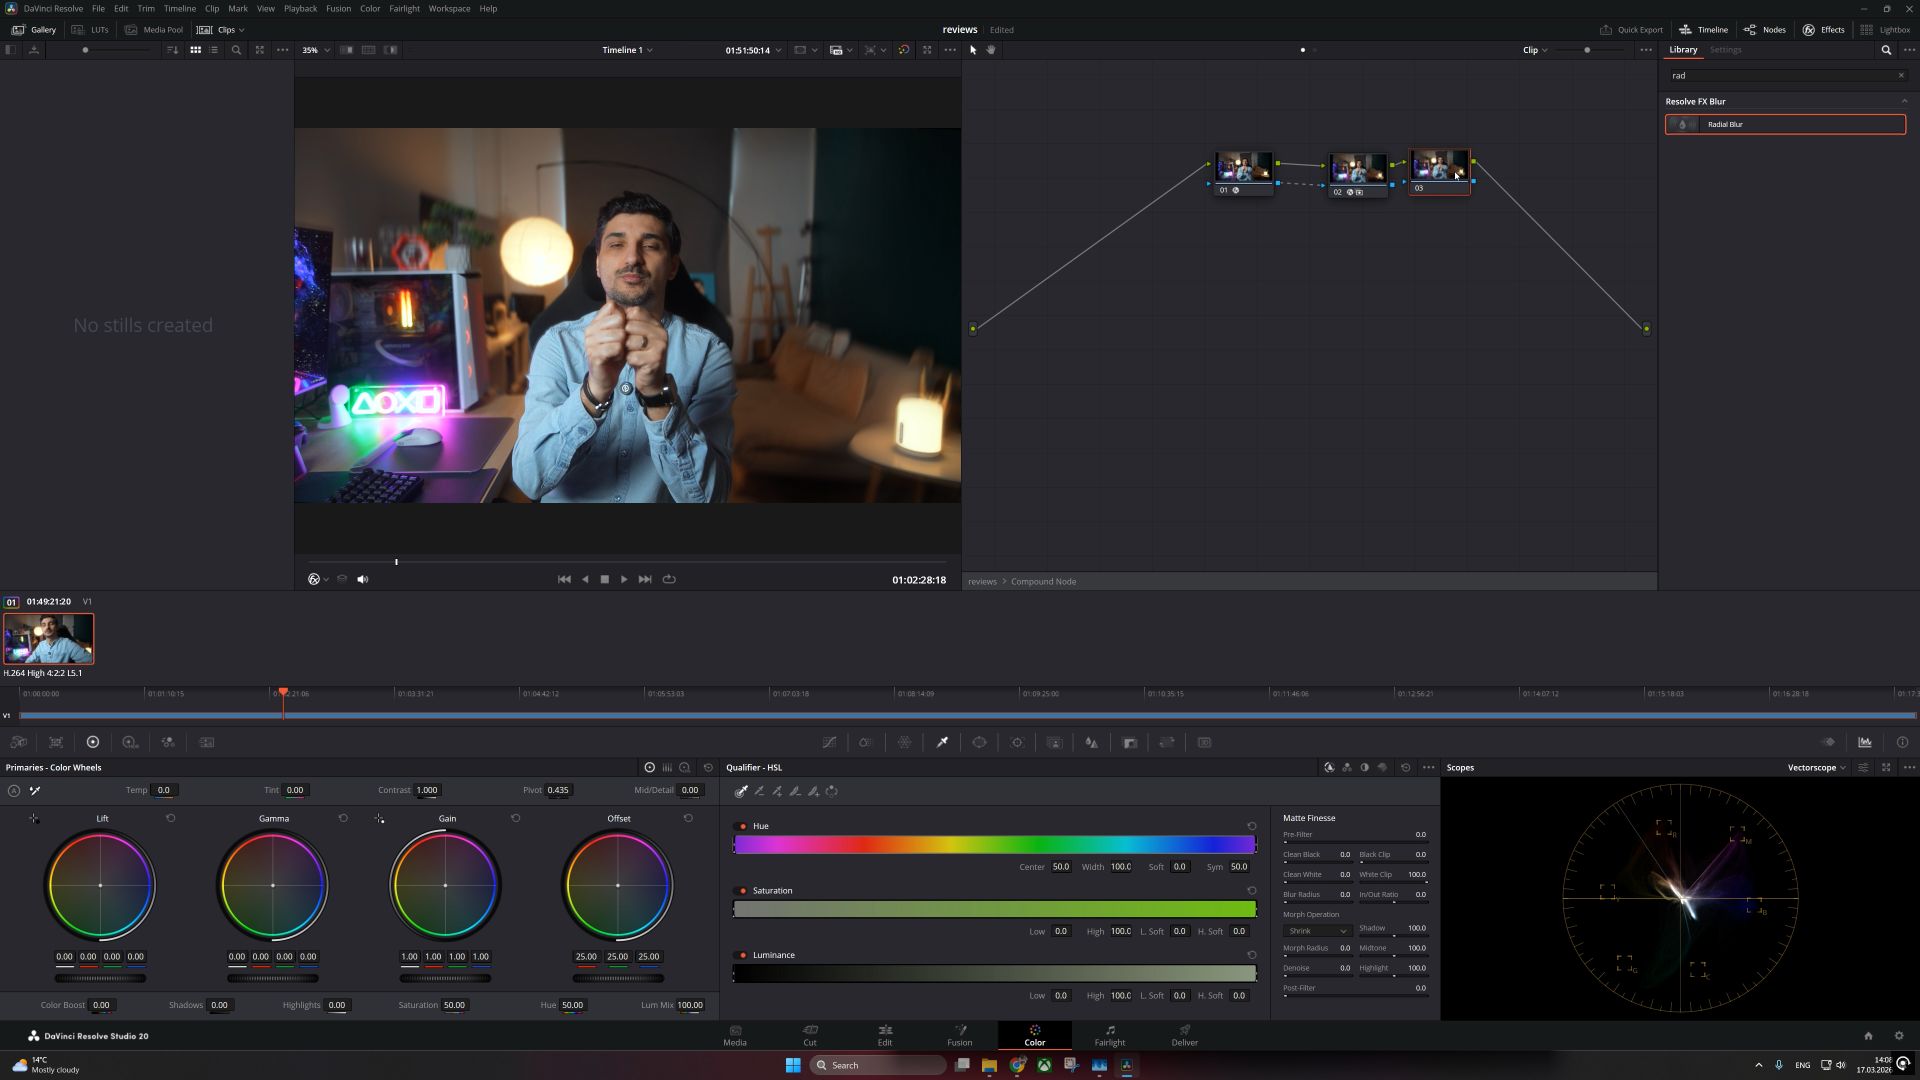Open the Playback menu
The image size is (1920, 1080).
[x=300, y=8]
